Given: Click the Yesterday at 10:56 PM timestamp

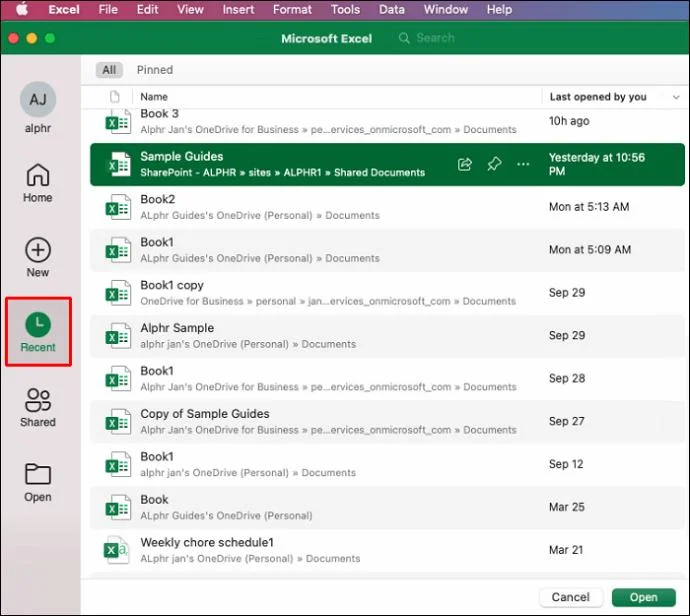Looking at the screenshot, I should pyautogui.click(x=597, y=164).
